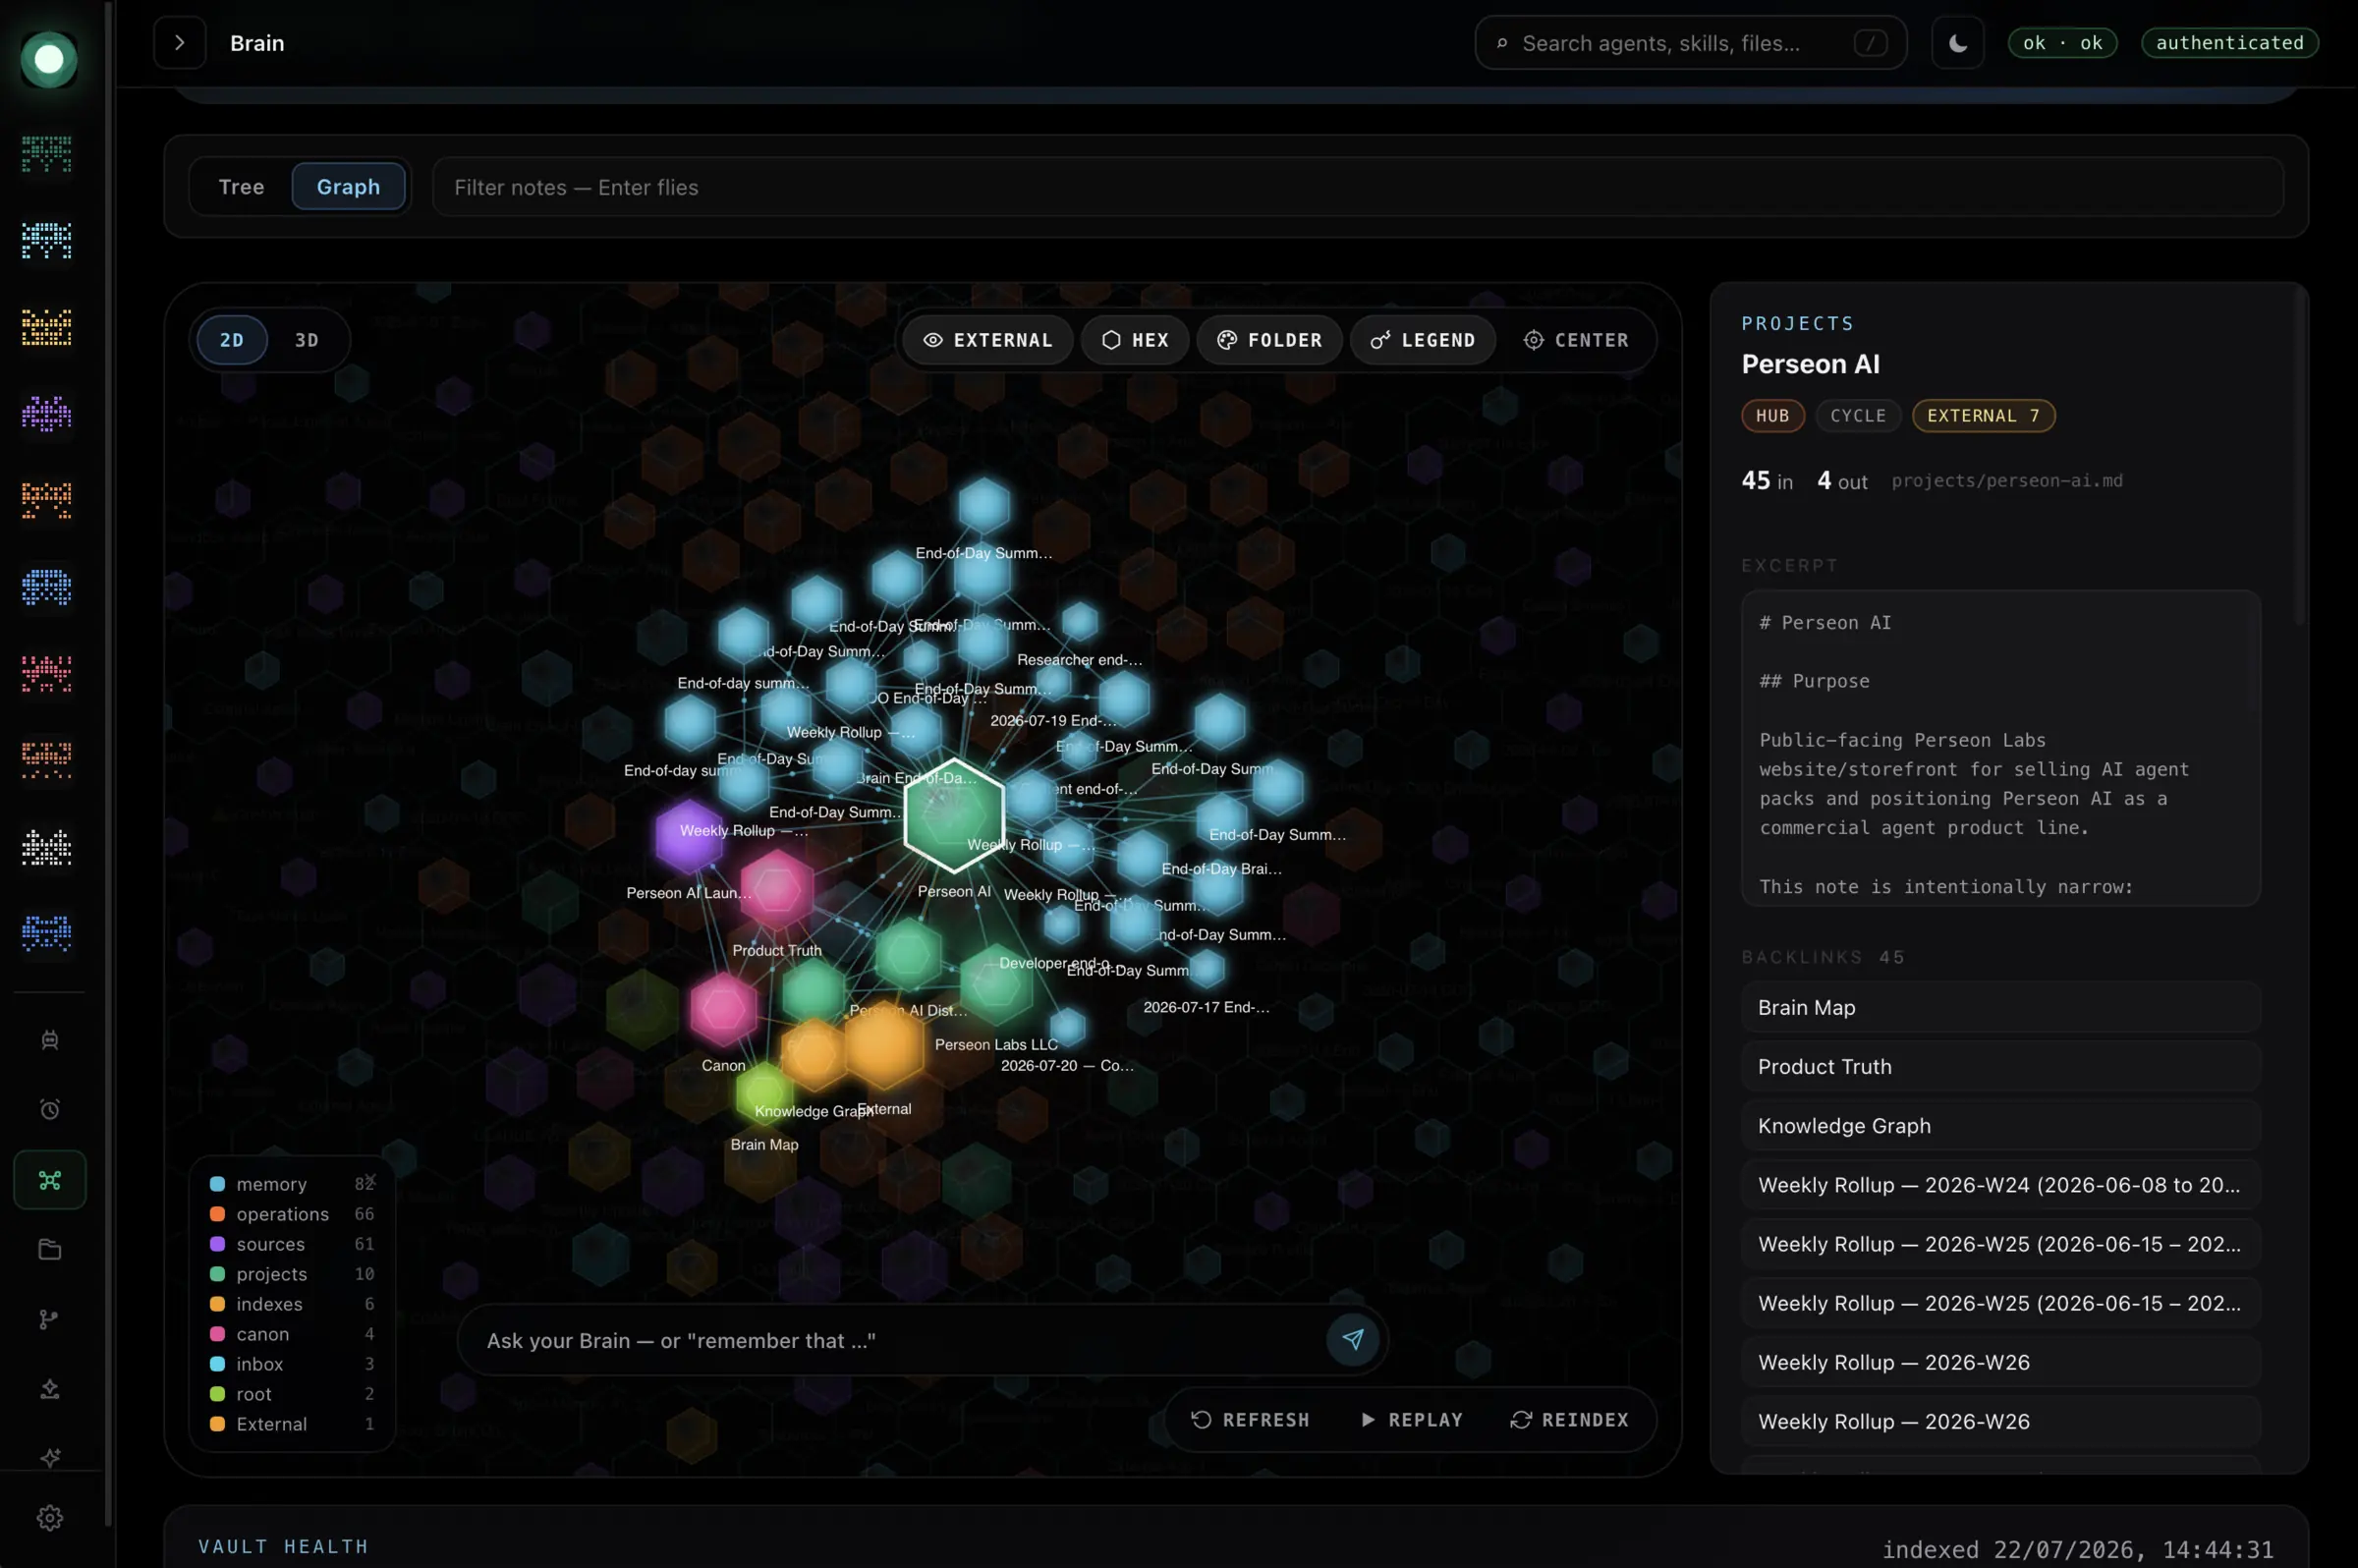Viewport: 2358px width, 1568px height.
Task: Click the canon legend entry
Action: click(292, 1334)
